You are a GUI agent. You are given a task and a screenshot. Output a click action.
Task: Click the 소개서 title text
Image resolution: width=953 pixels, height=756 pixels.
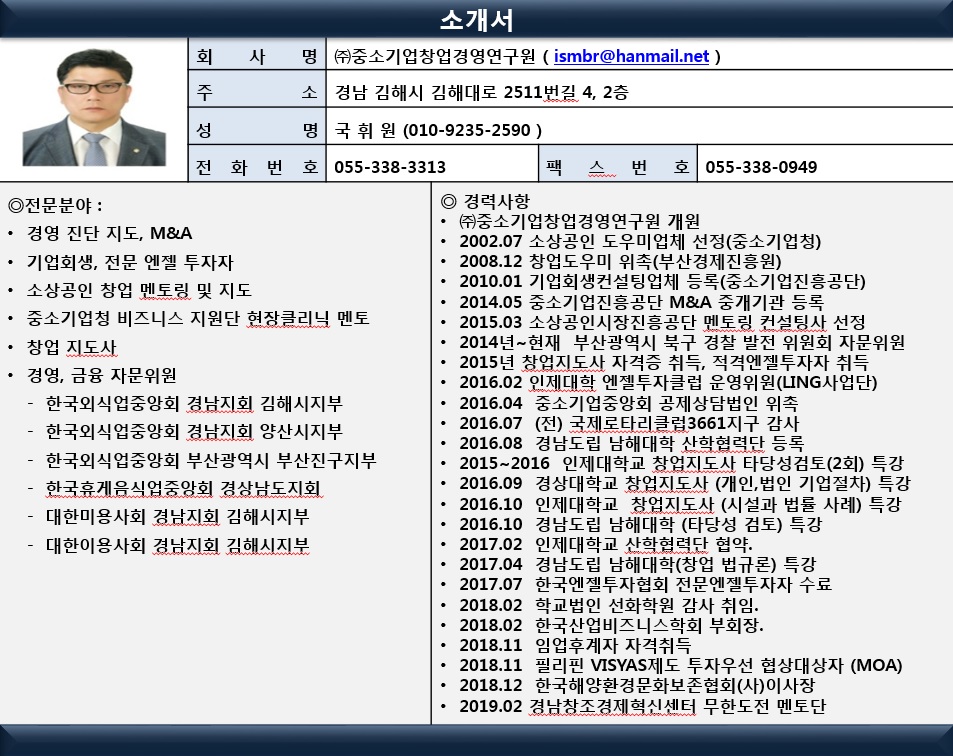click(476, 19)
